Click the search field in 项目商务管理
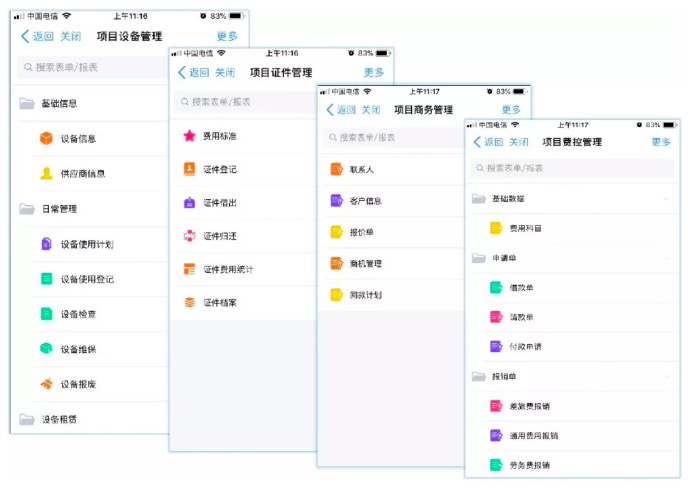692x488 pixels. tap(420, 137)
